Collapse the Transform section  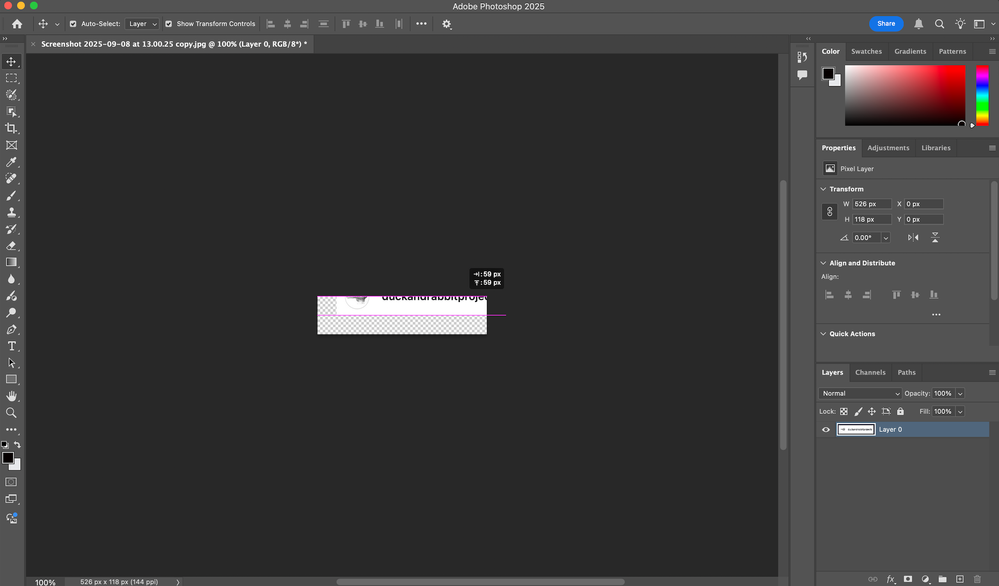point(823,189)
